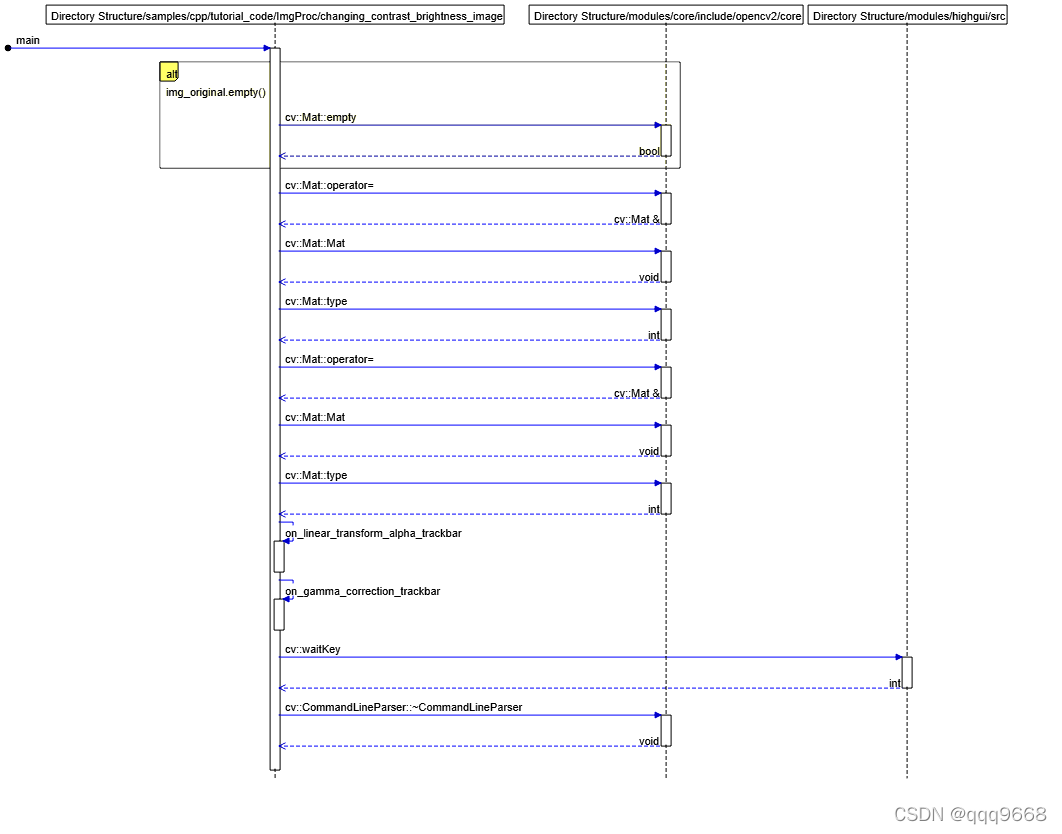
Task: Toggle the main activation bar selection
Action: (x=276, y=400)
